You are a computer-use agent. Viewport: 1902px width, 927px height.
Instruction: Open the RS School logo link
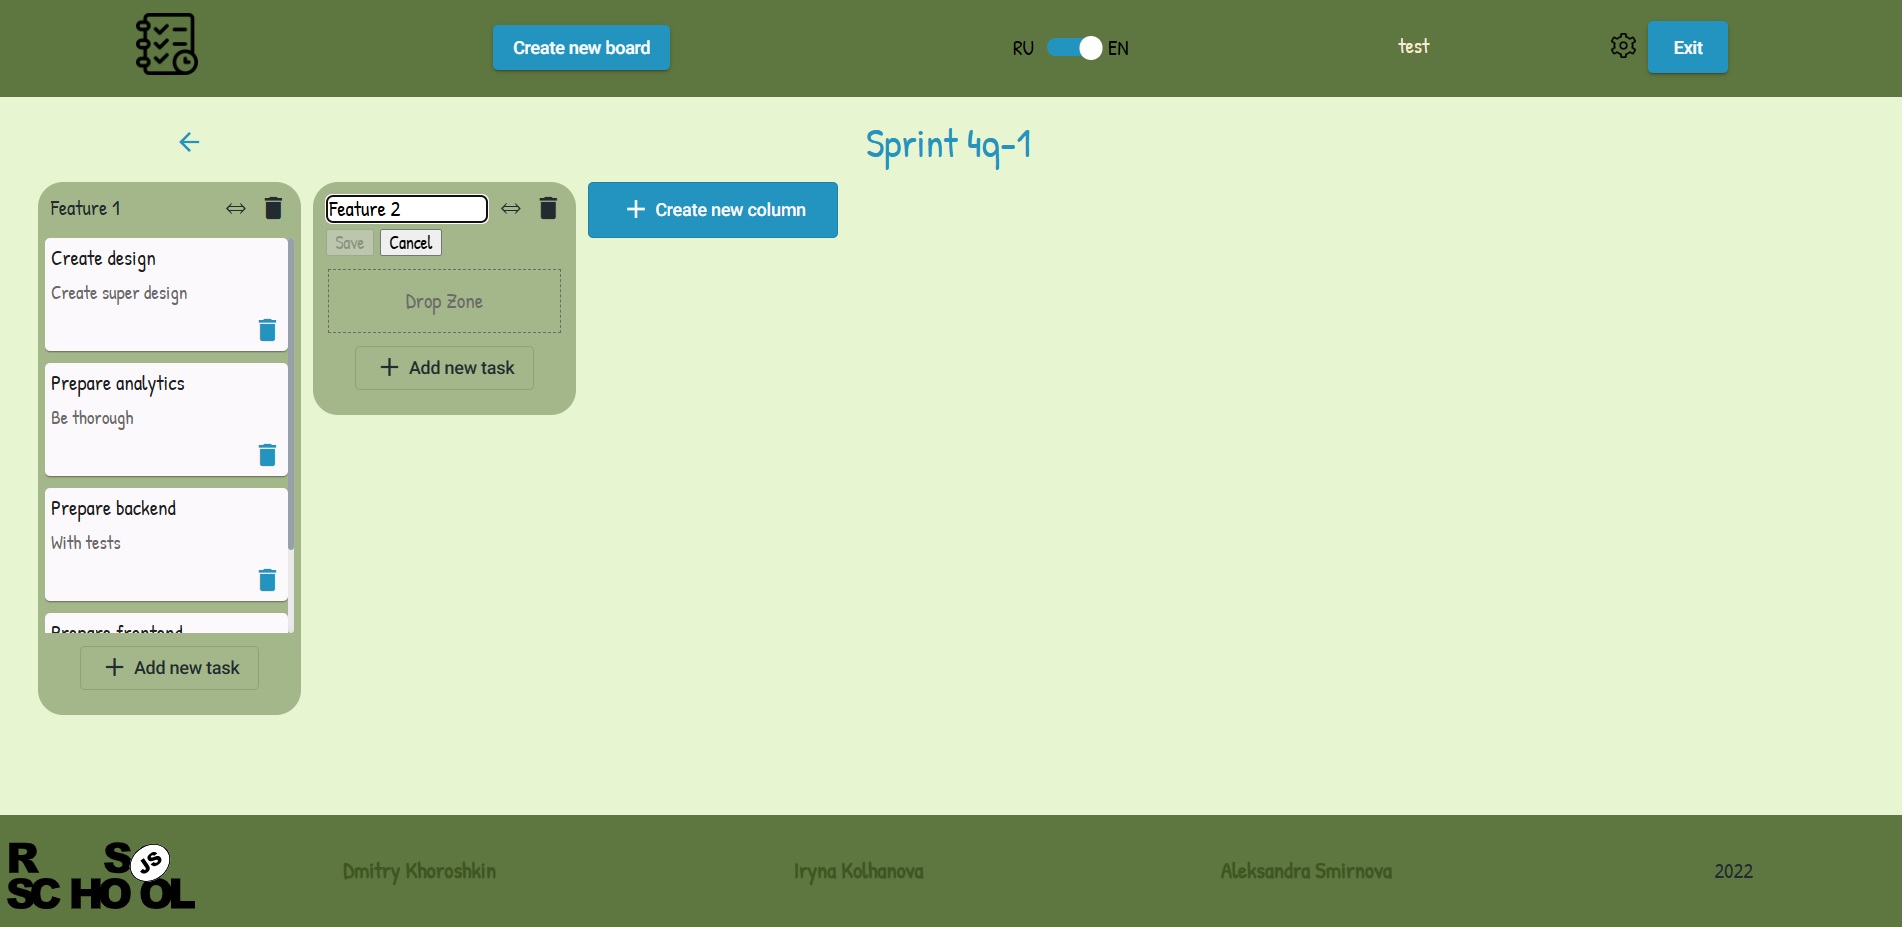click(x=100, y=875)
